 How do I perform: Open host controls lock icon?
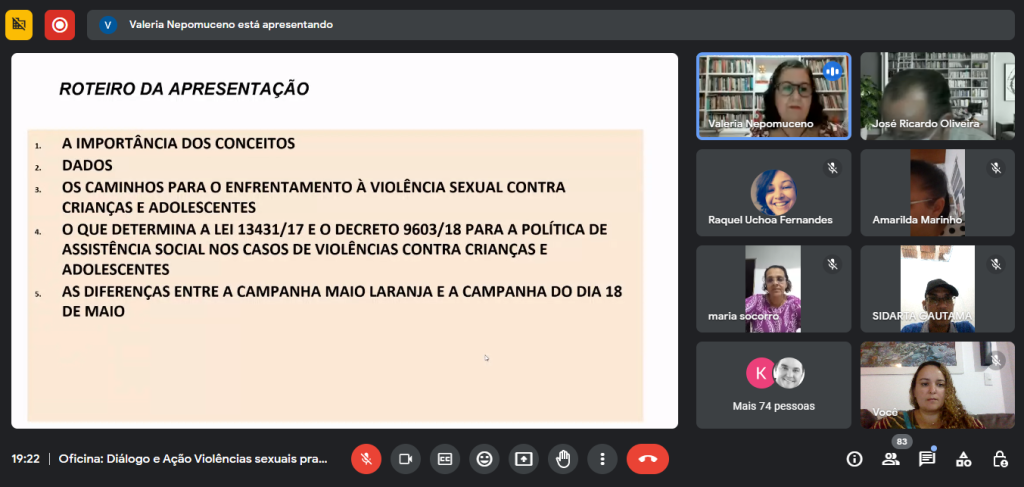pos(999,459)
